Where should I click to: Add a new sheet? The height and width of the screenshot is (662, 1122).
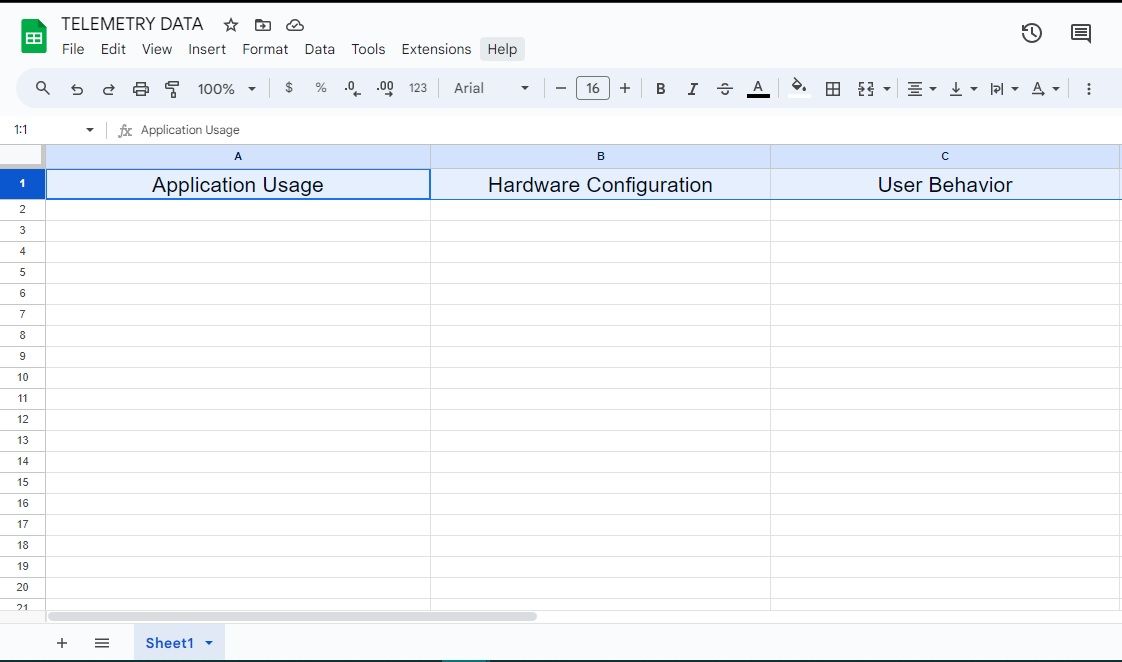[x=62, y=643]
